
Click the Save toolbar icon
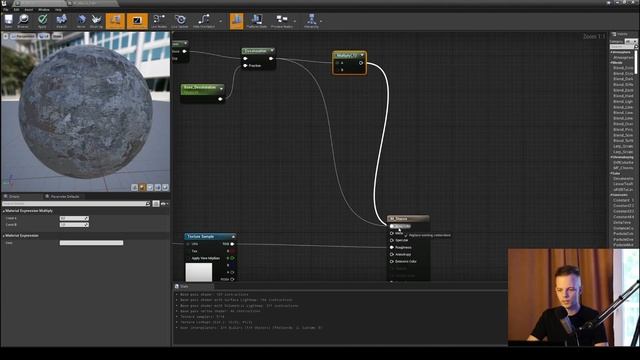pyautogui.click(x=8, y=21)
